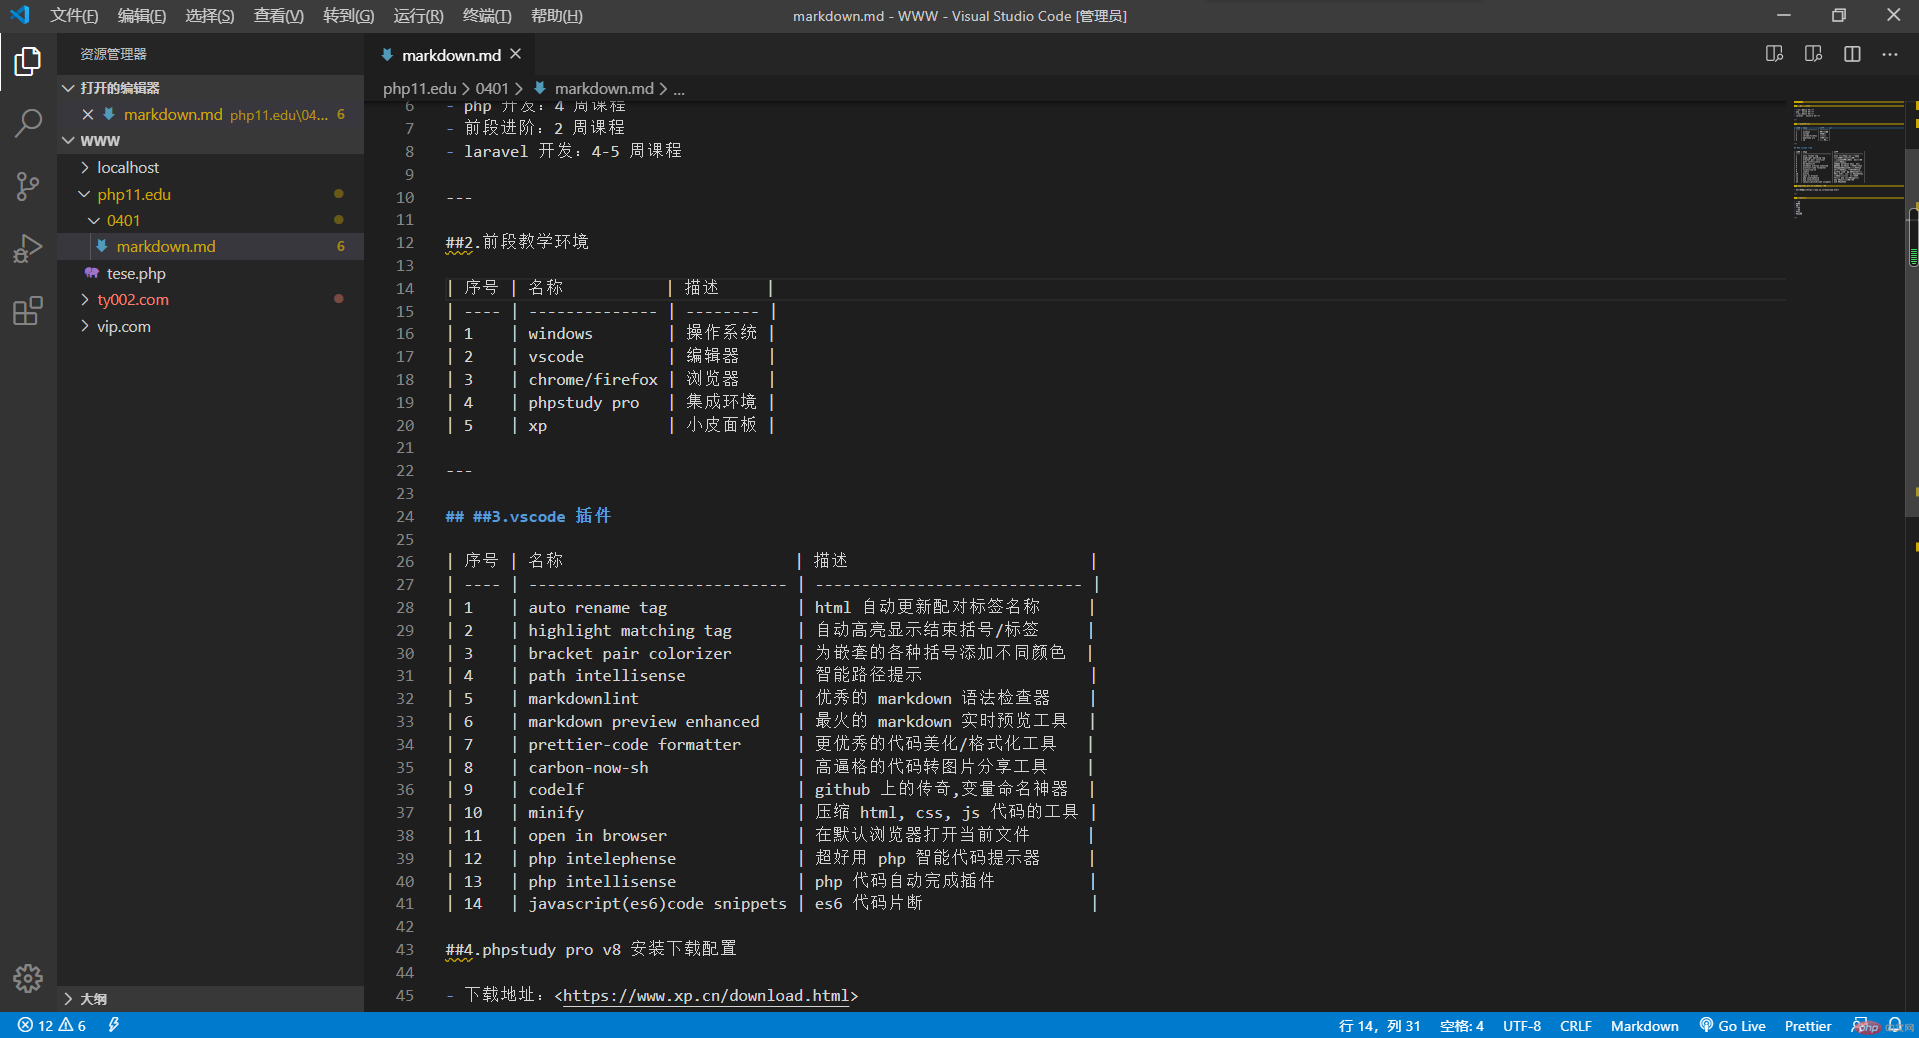Click the text 'markdown preview enhanced'

point(644,722)
